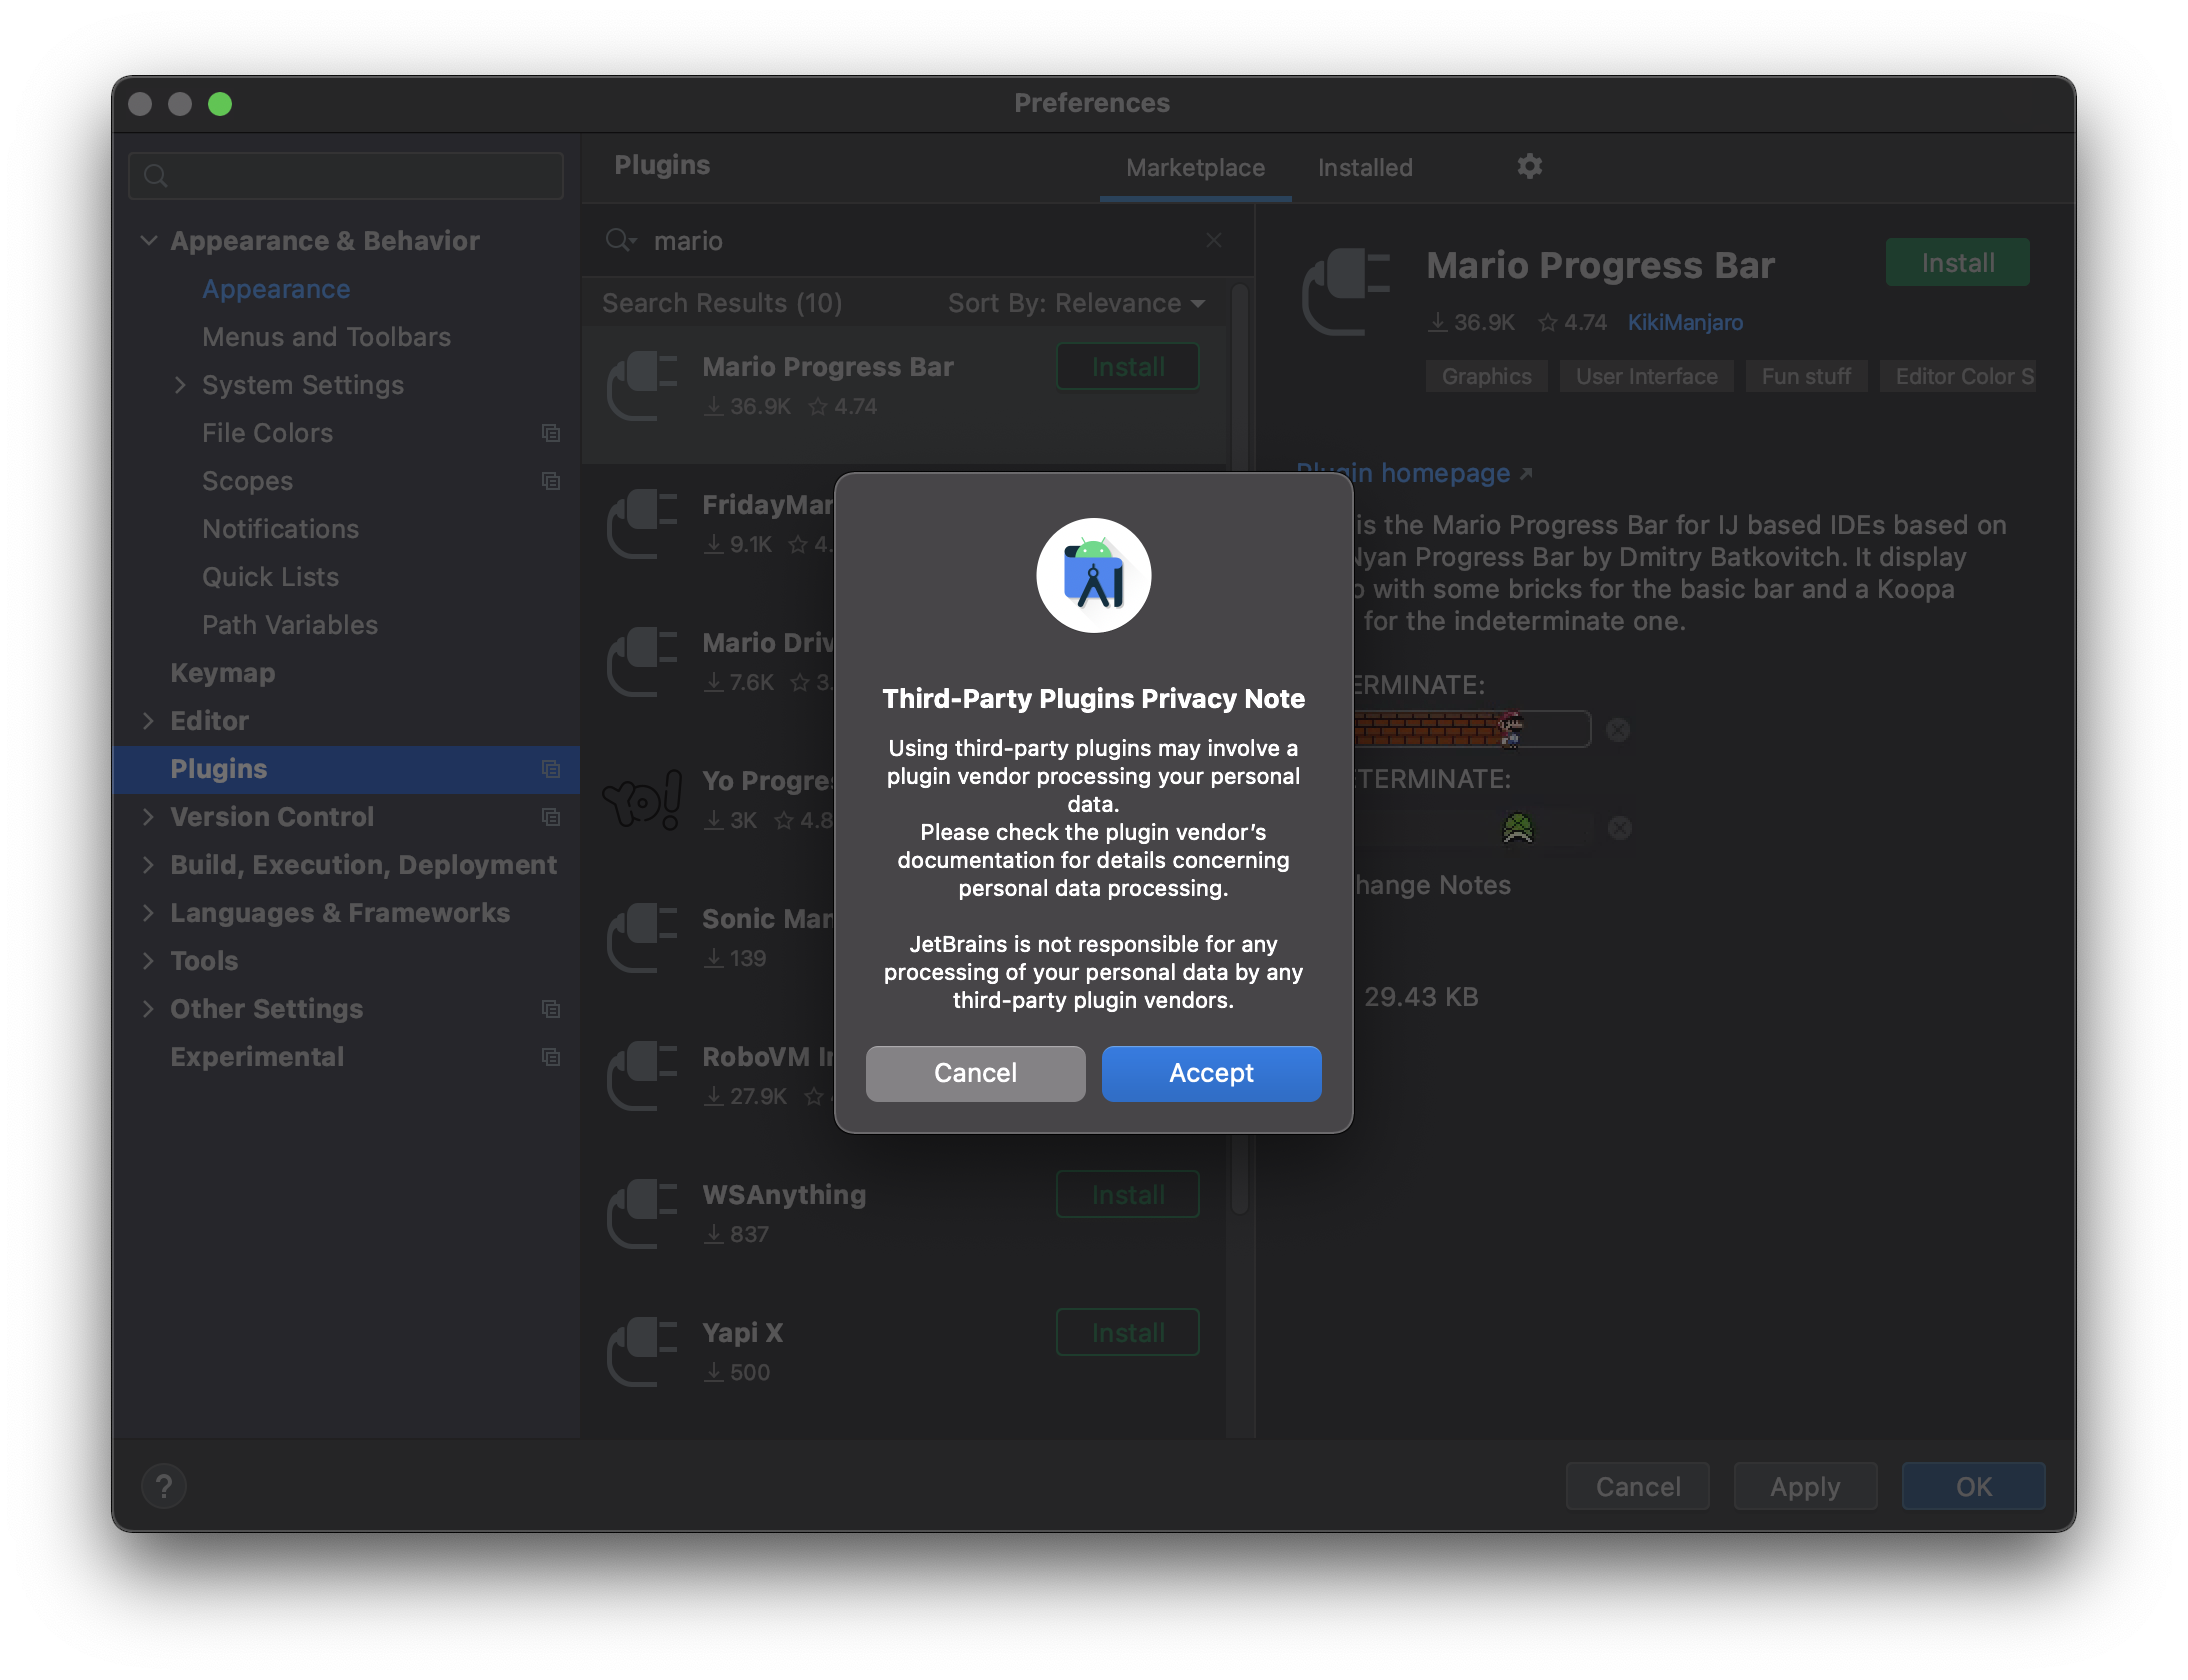Click the plugins settings gear icon
The image size is (2188, 1680).
click(1529, 166)
